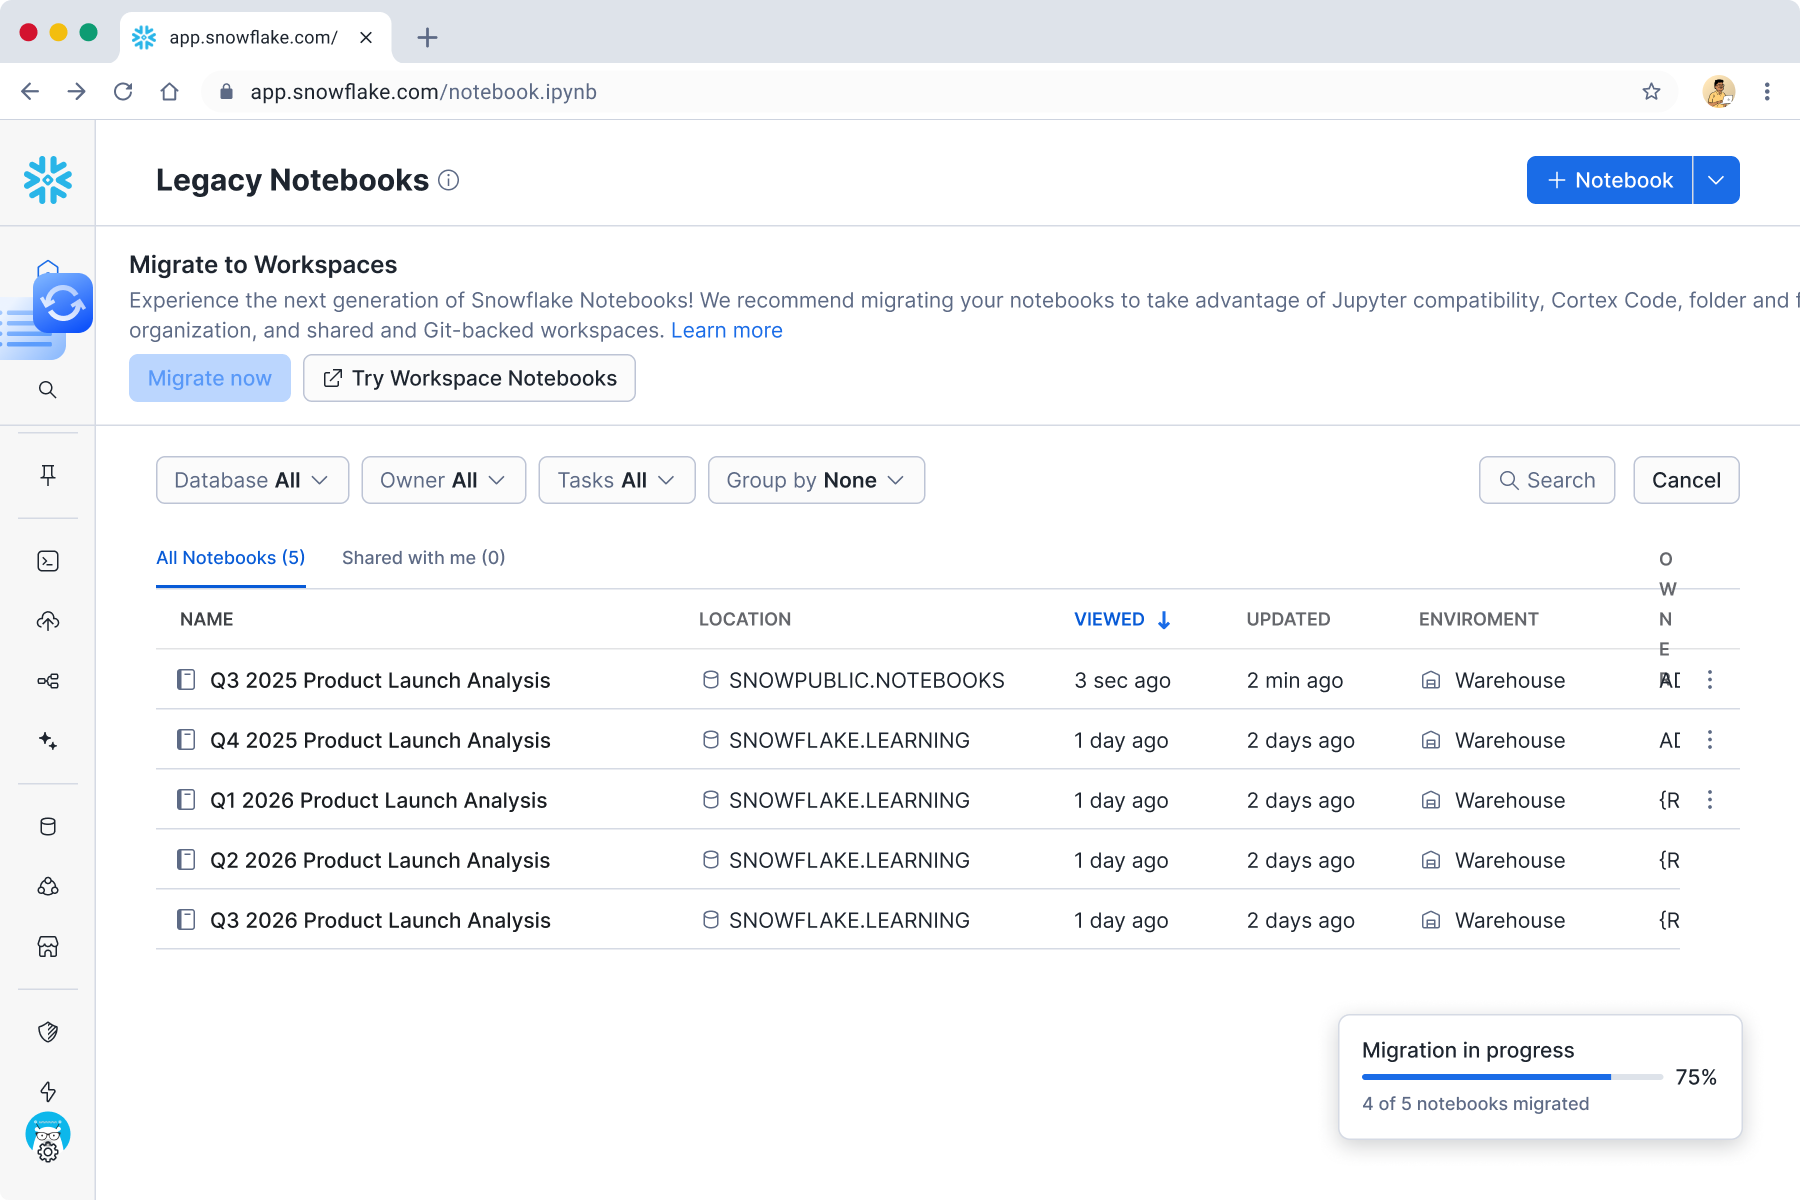Sort by the LOCATION column header
1800x1200 pixels.
click(x=745, y=620)
